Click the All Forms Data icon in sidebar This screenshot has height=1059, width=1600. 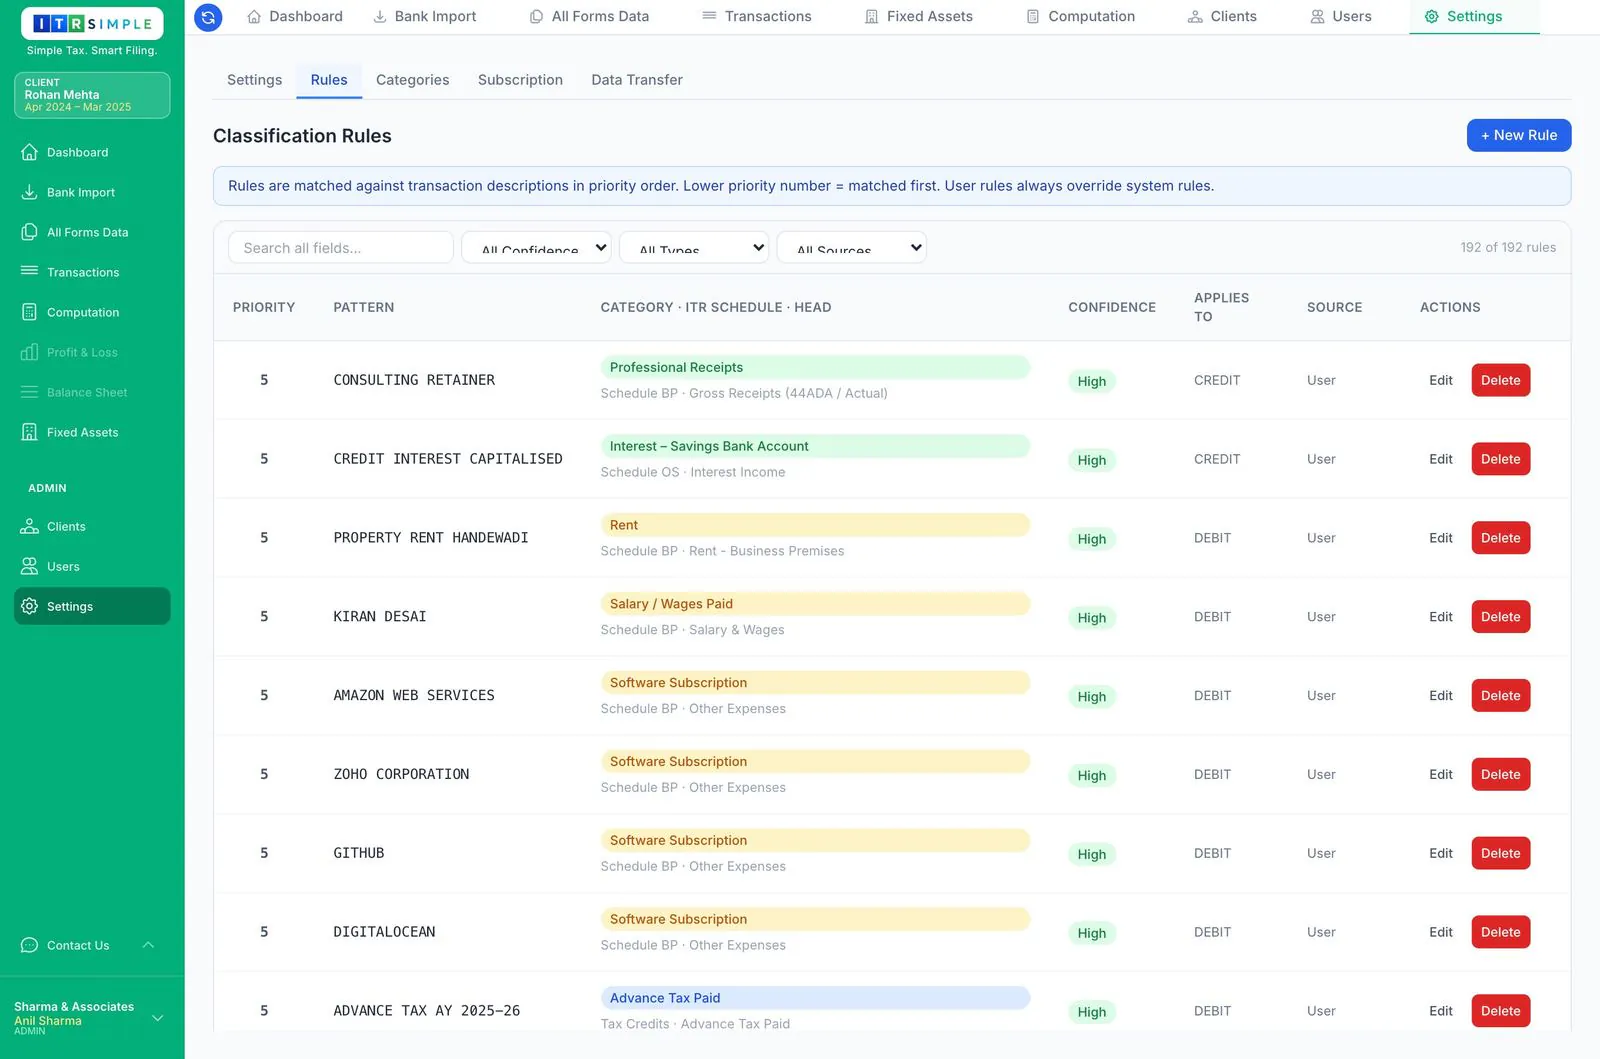click(x=30, y=232)
